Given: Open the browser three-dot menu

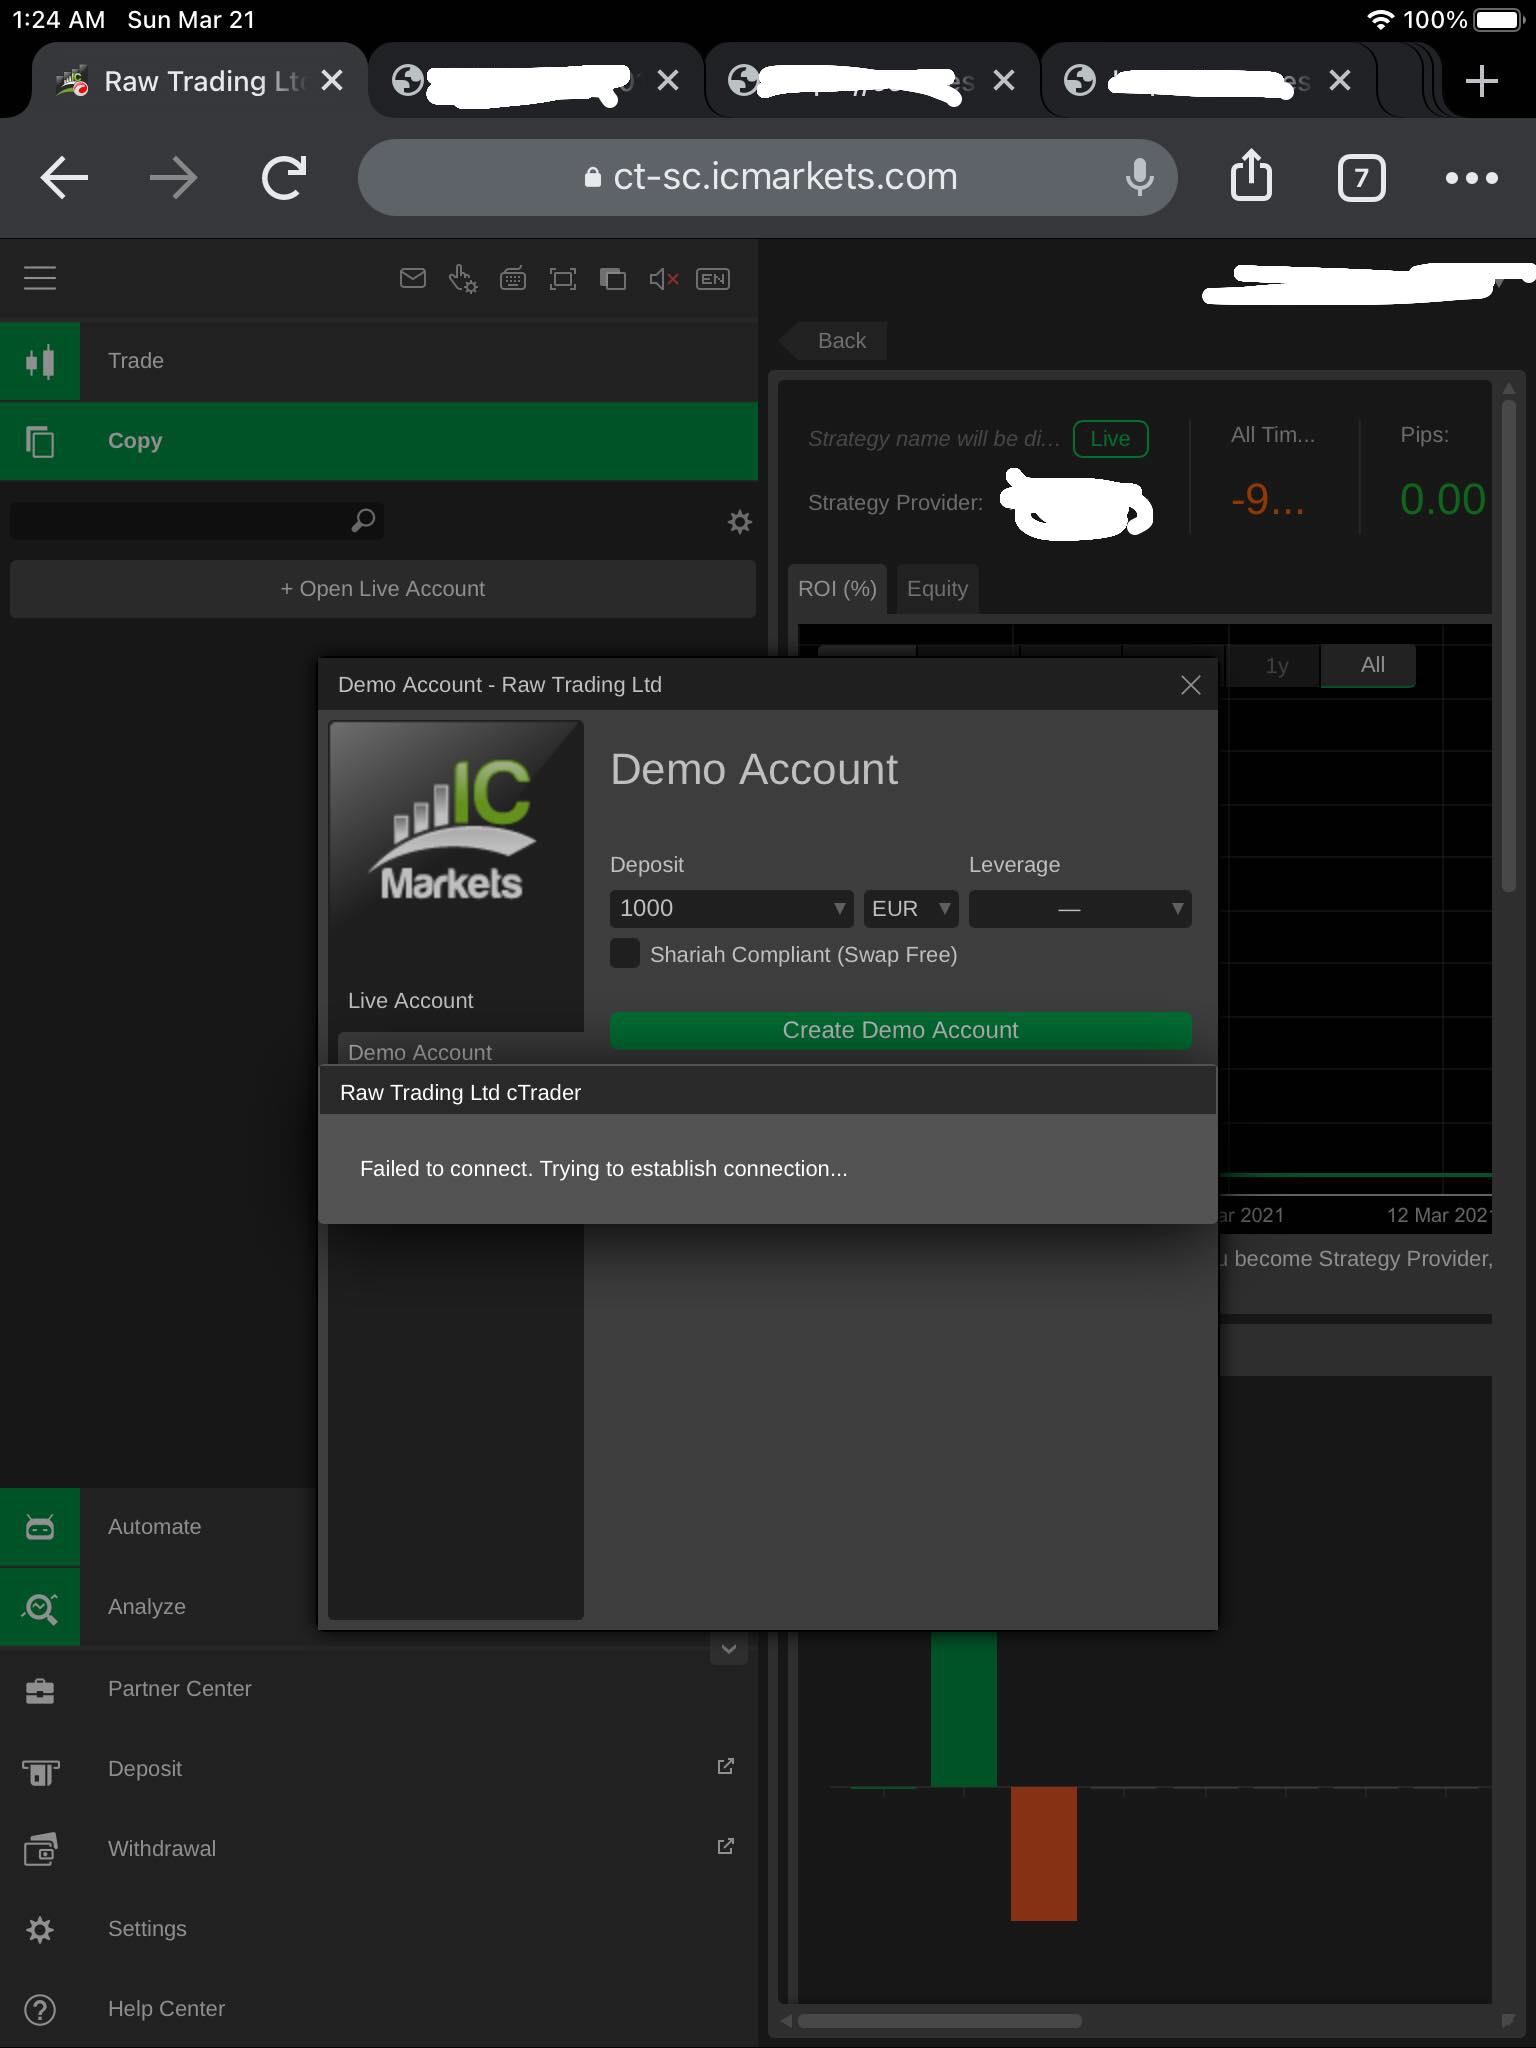Looking at the screenshot, I should coord(1472,178).
